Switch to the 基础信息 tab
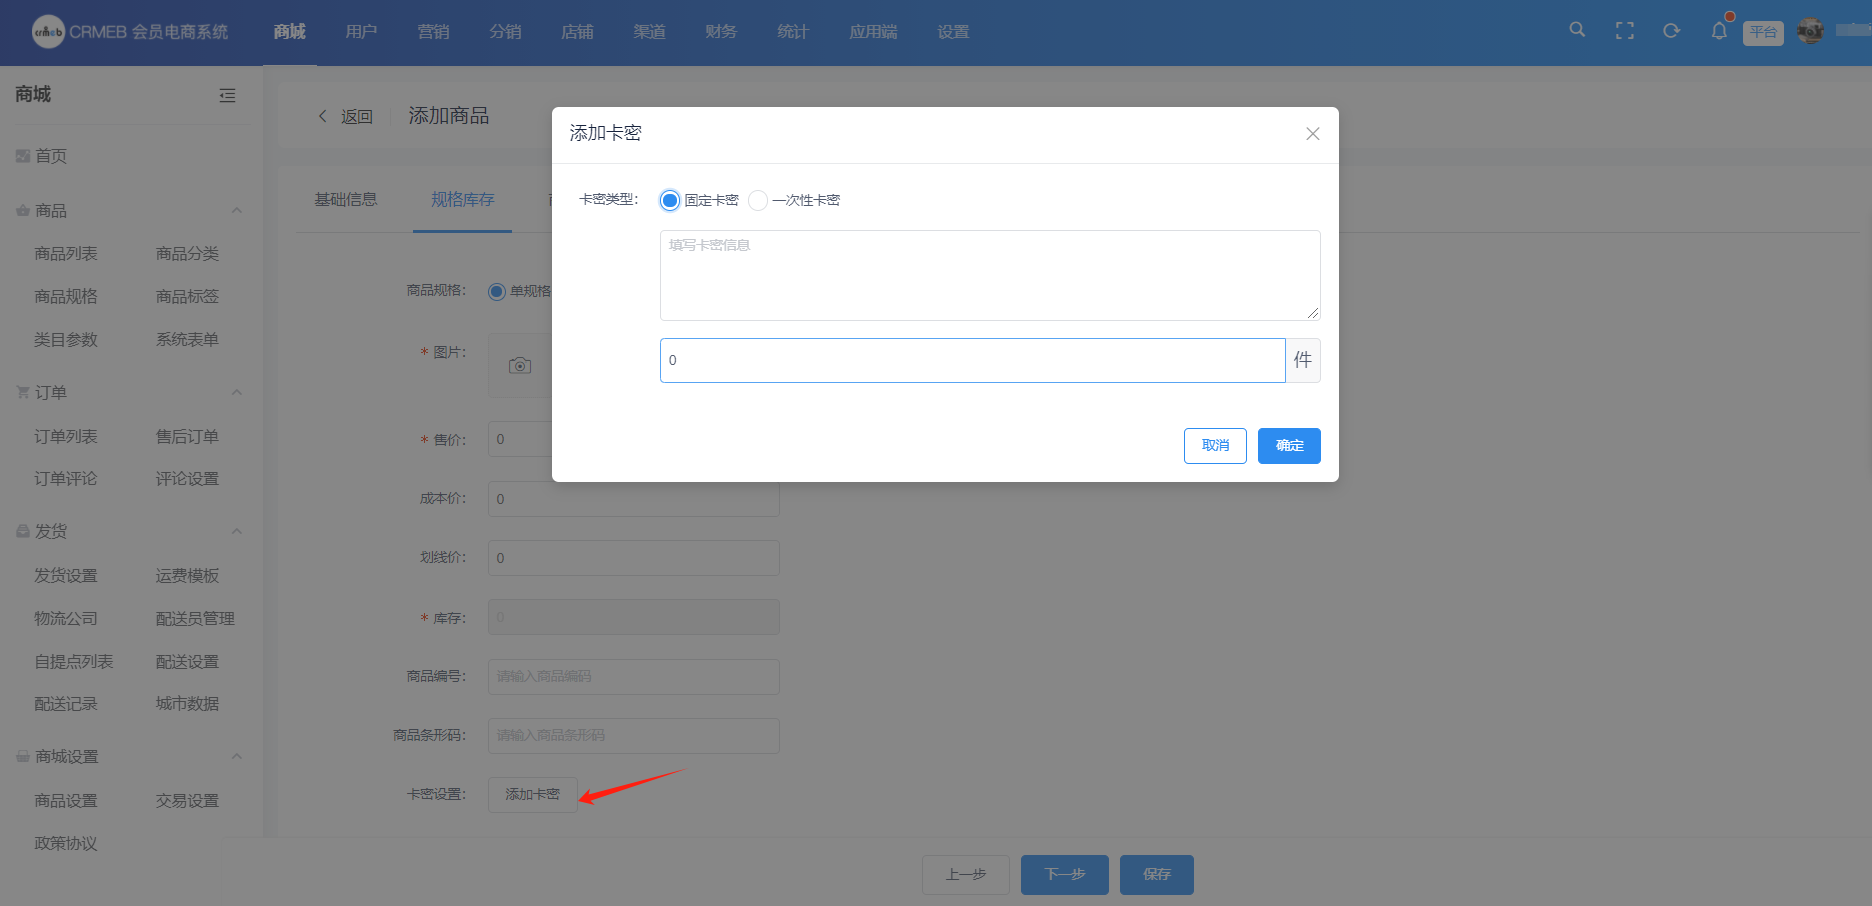Image resolution: width=1872 pixels, height=906 pixels. click(346, 200)
